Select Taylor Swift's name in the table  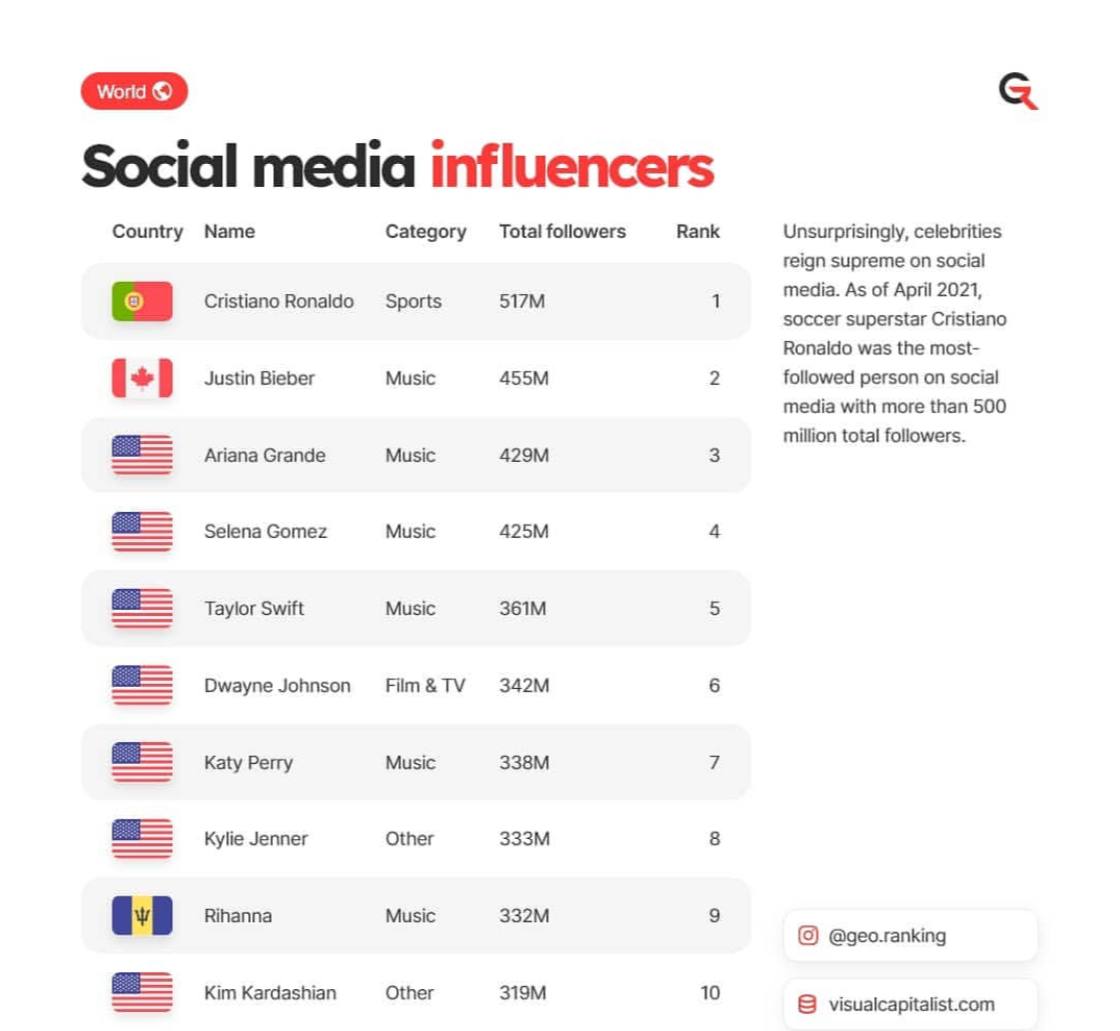pos(254,608)
